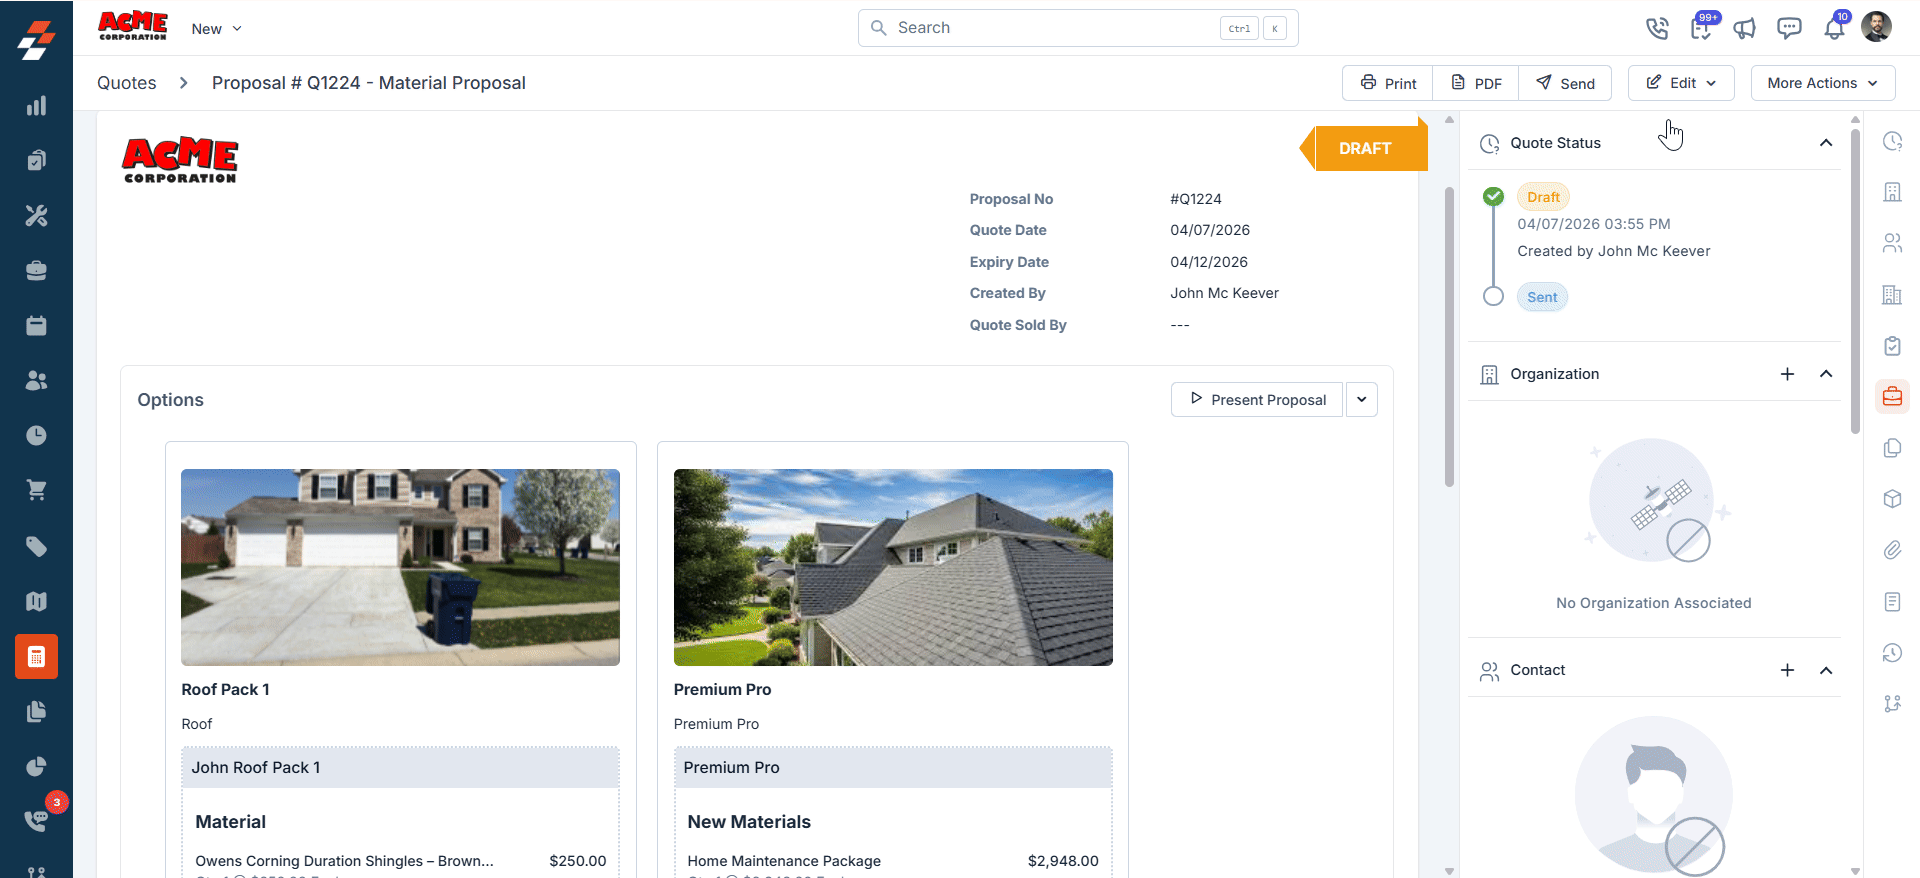Click the Premium Pro roof image
The height and width of the screenshot is (878, 1920).
tap(893, 567)
